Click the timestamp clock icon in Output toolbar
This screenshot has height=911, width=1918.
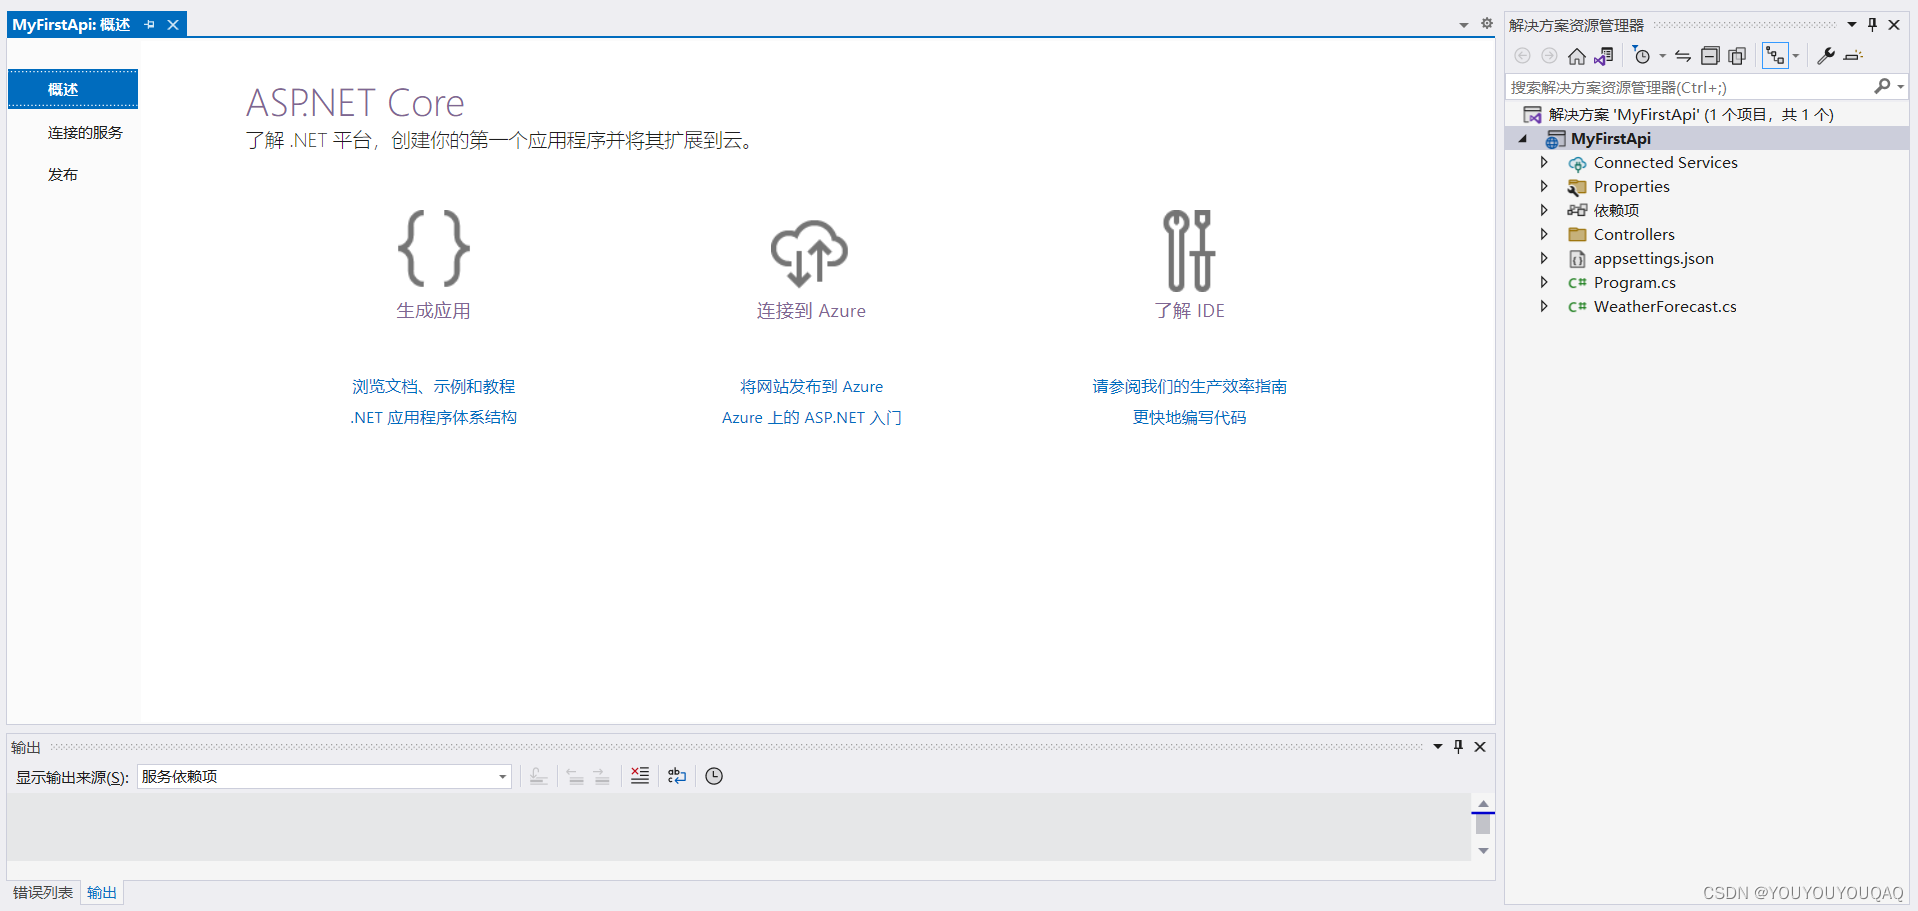point(714,776)
